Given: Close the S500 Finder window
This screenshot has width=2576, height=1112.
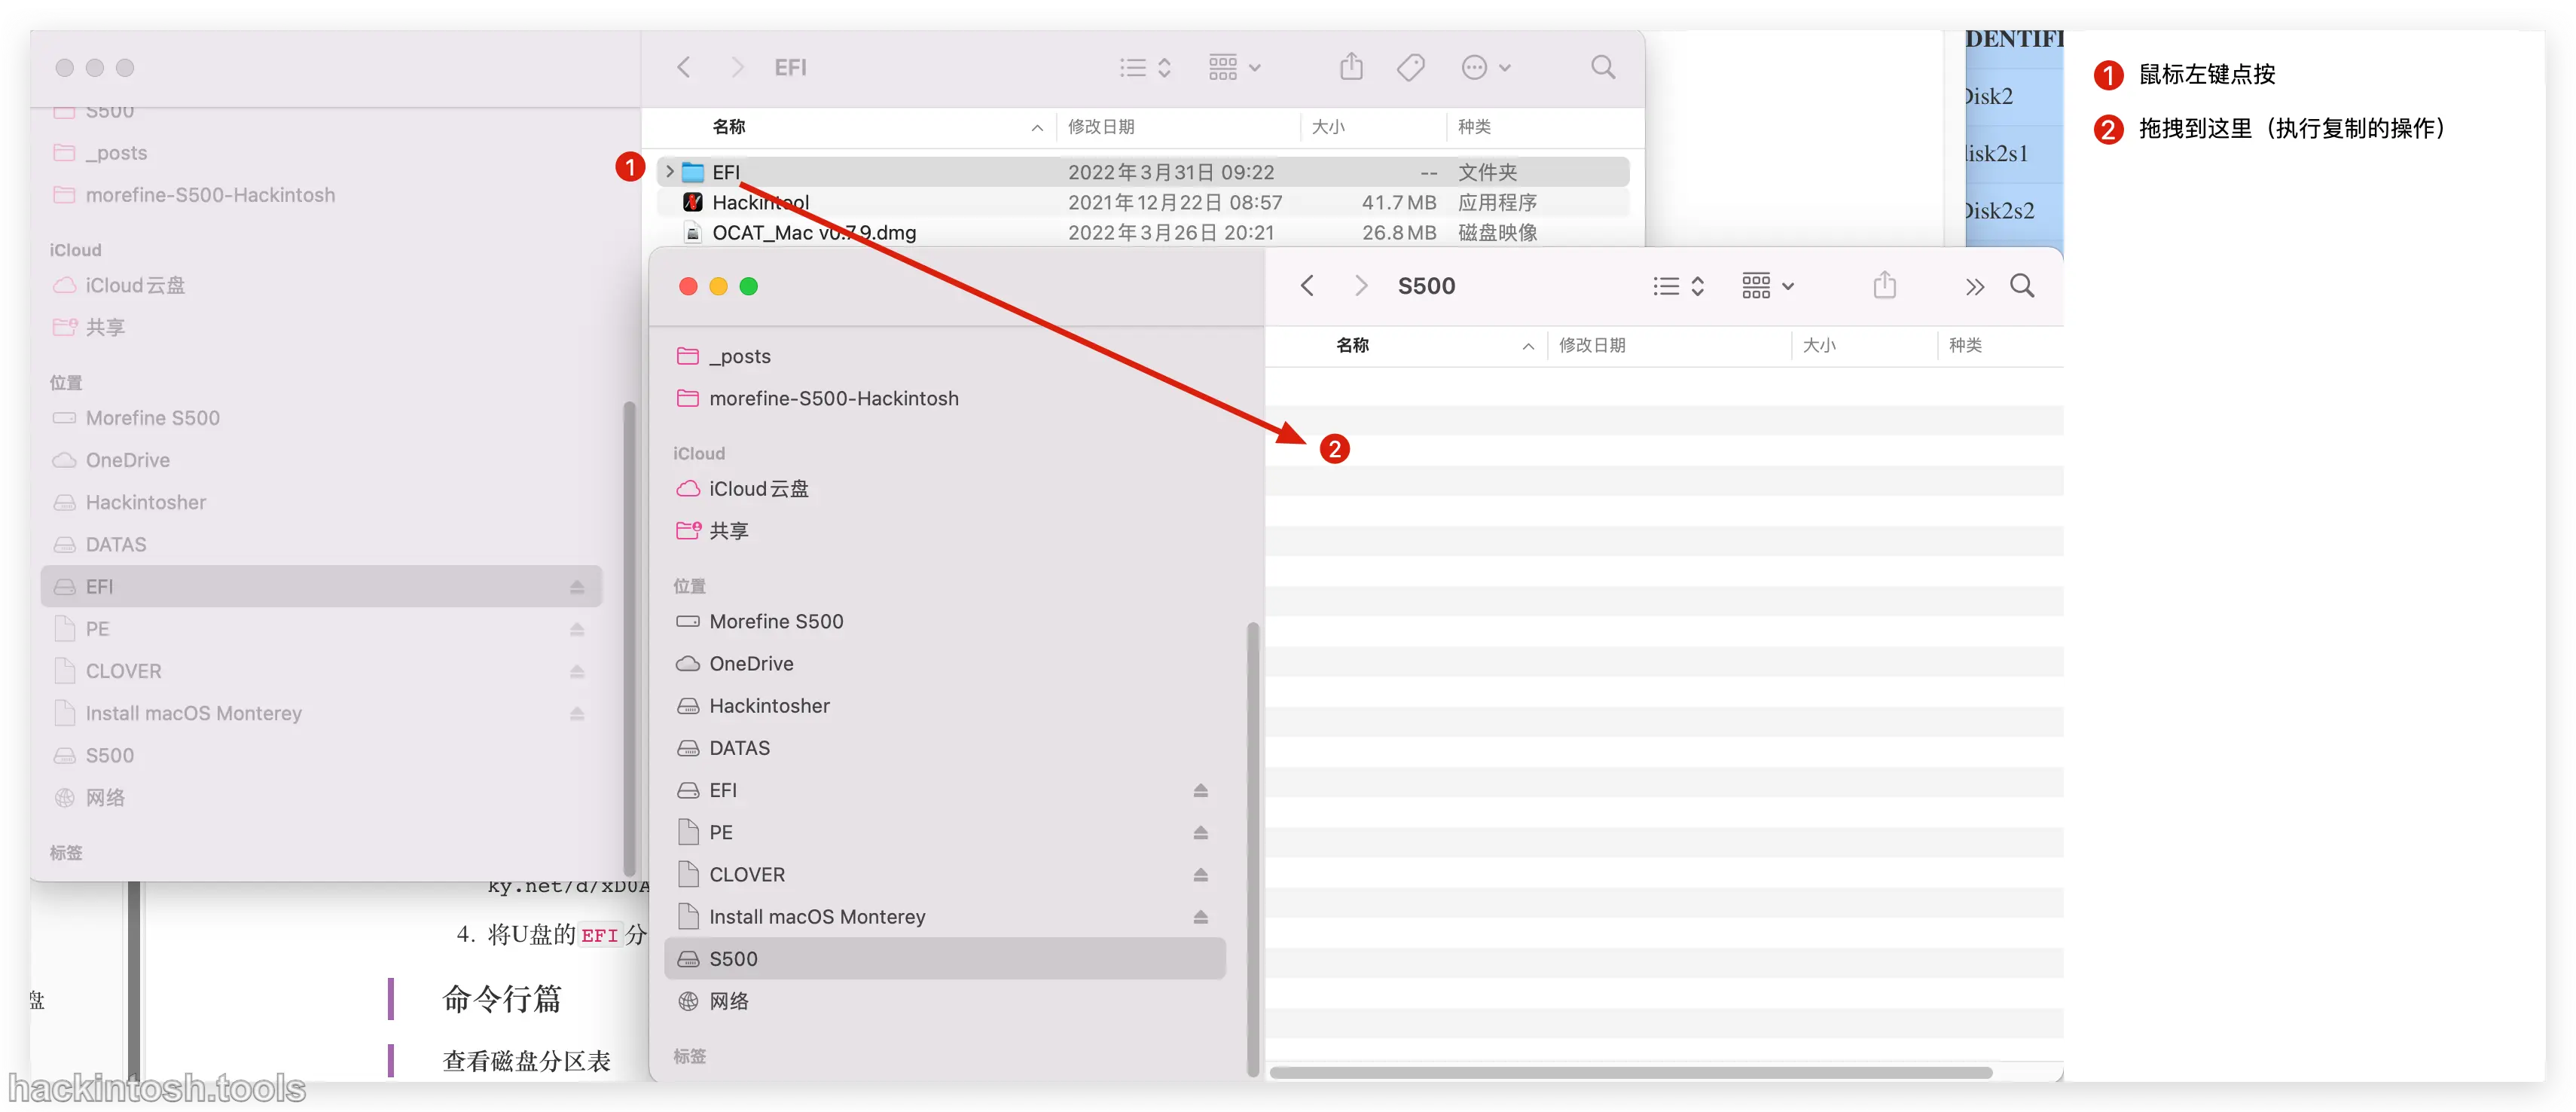Looking at the screenshot, I should 688,286.
